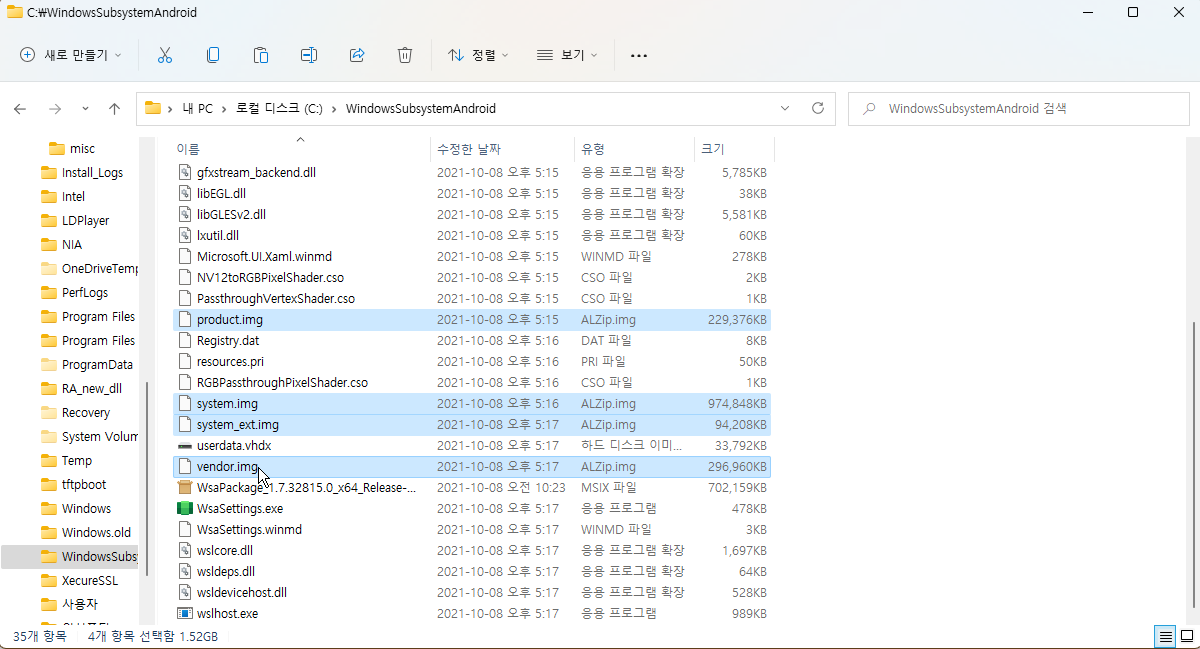This screenshot has height=649, width=1200.
Task: Click the Rename icon in toolbar
Action: 309,55
